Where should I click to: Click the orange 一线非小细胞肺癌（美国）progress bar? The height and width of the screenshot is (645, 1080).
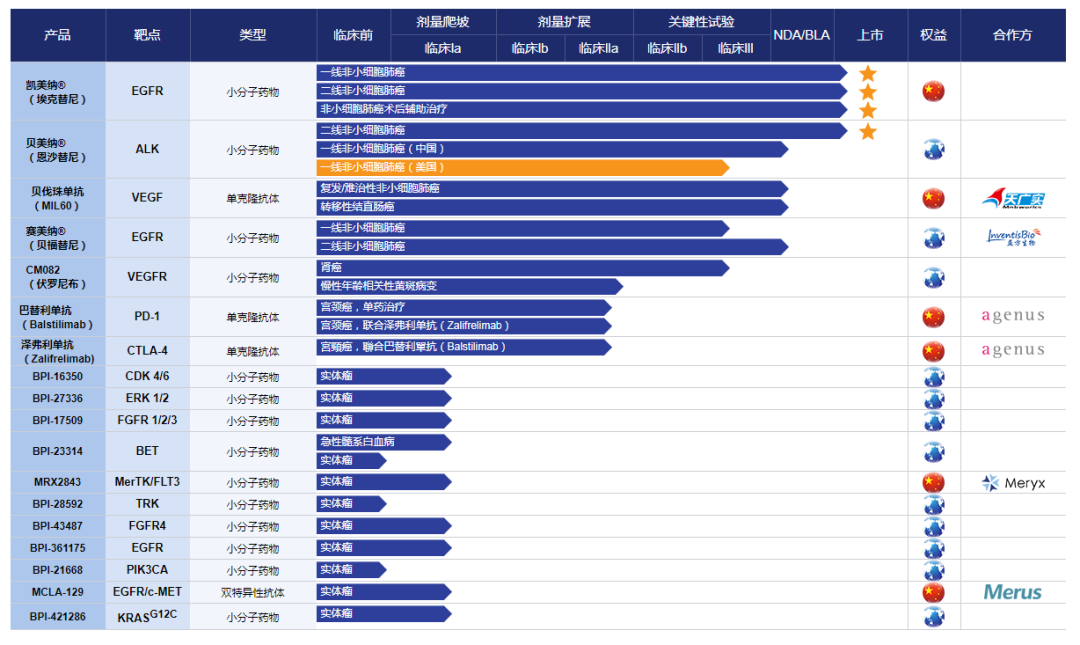520,168
